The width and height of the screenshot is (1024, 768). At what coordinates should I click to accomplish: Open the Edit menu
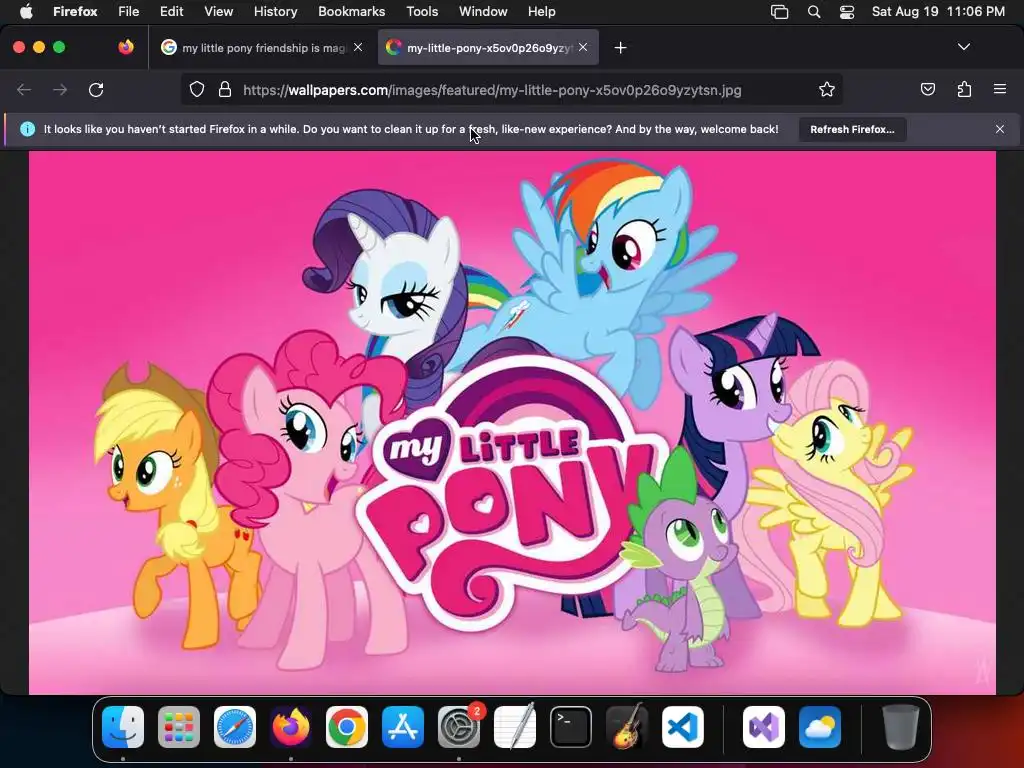coord(172,11)
